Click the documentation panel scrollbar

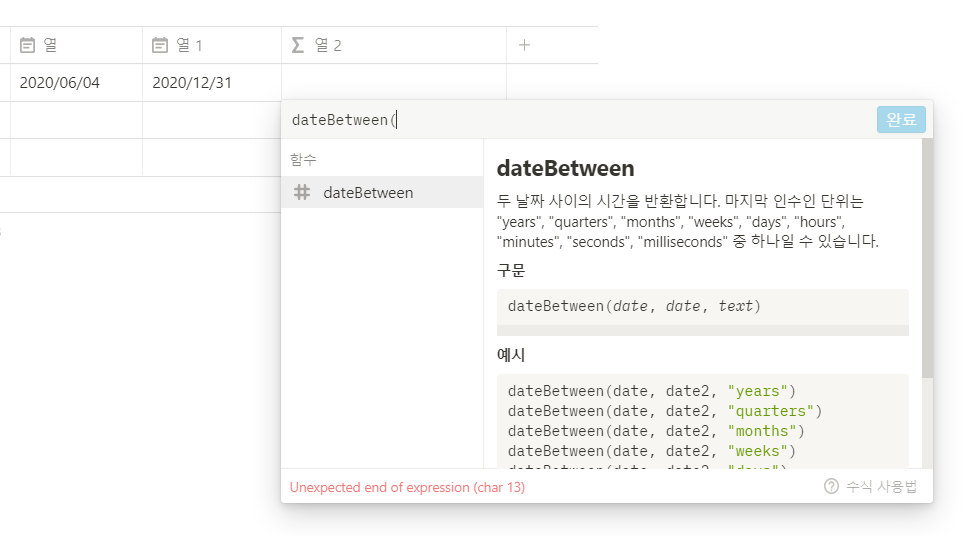coord(927,258)
